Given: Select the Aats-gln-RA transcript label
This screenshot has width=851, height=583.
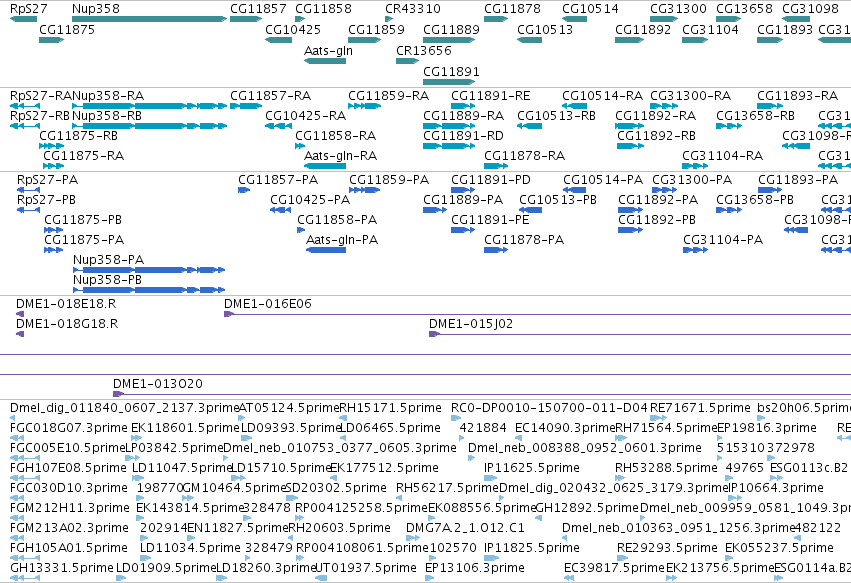Looking at the screenshot, I should point(340,156).
